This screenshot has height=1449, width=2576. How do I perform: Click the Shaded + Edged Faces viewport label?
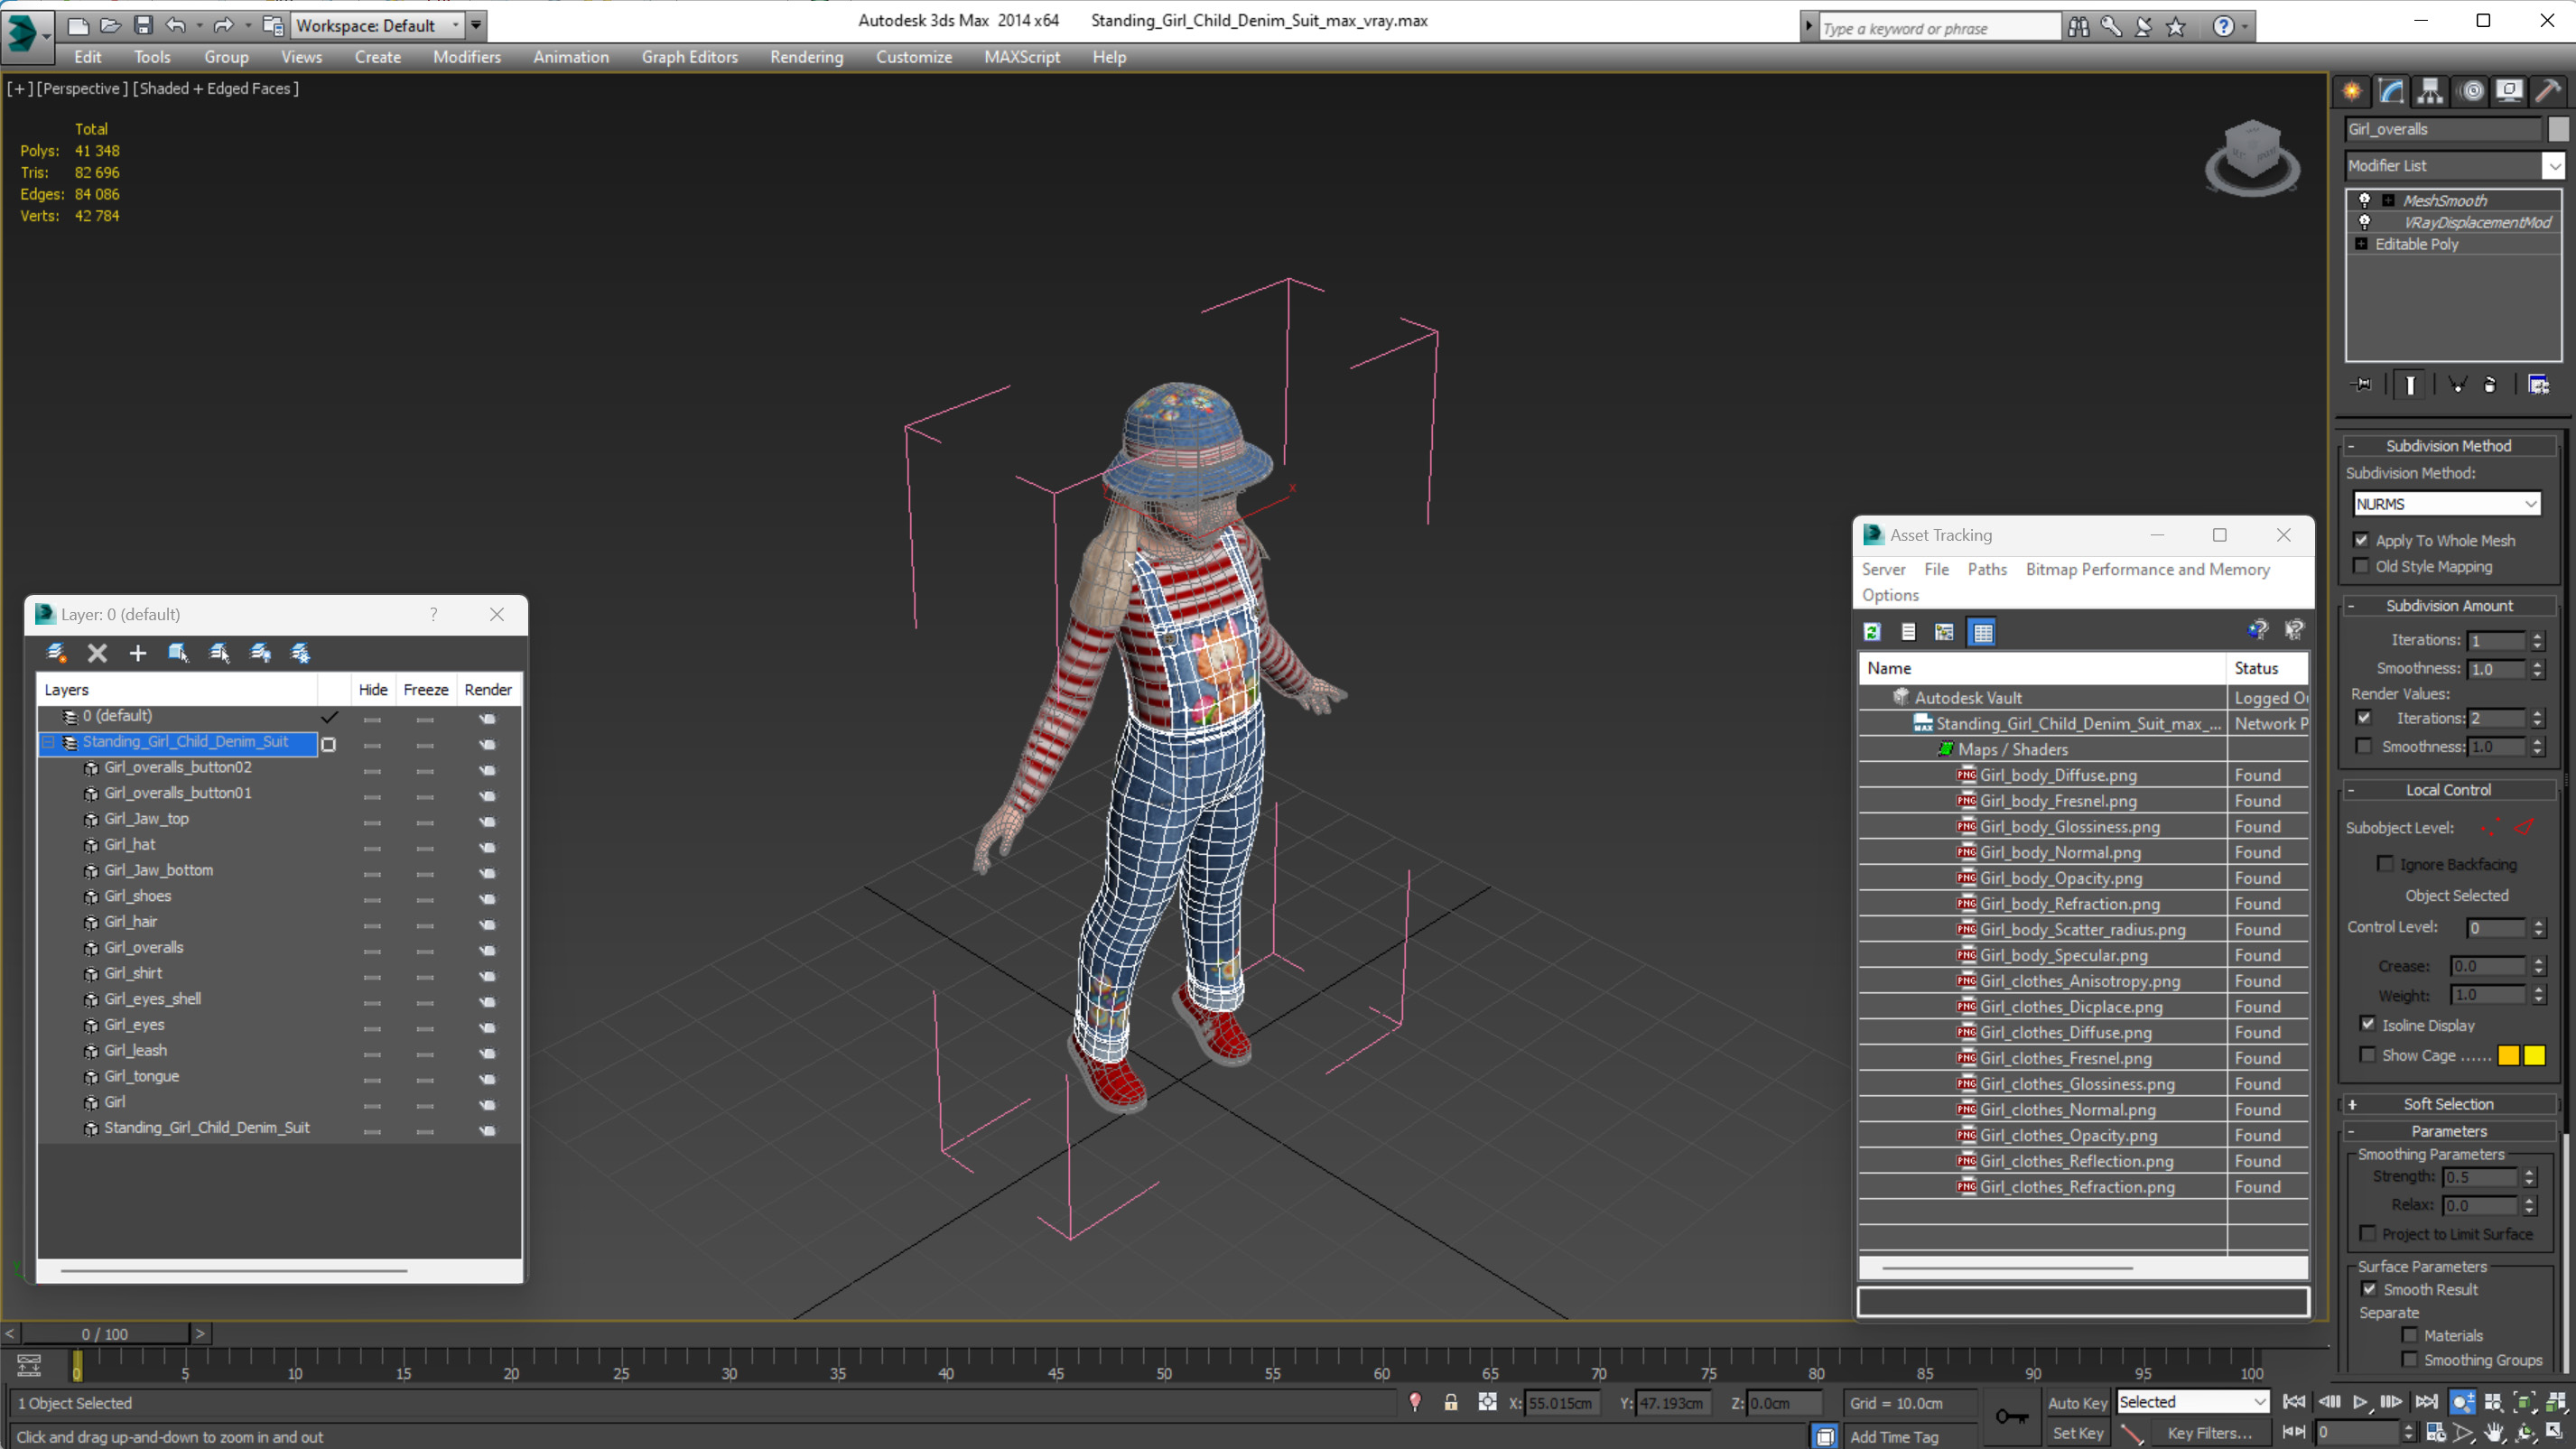pyautogui.click(x=216, y=88)
